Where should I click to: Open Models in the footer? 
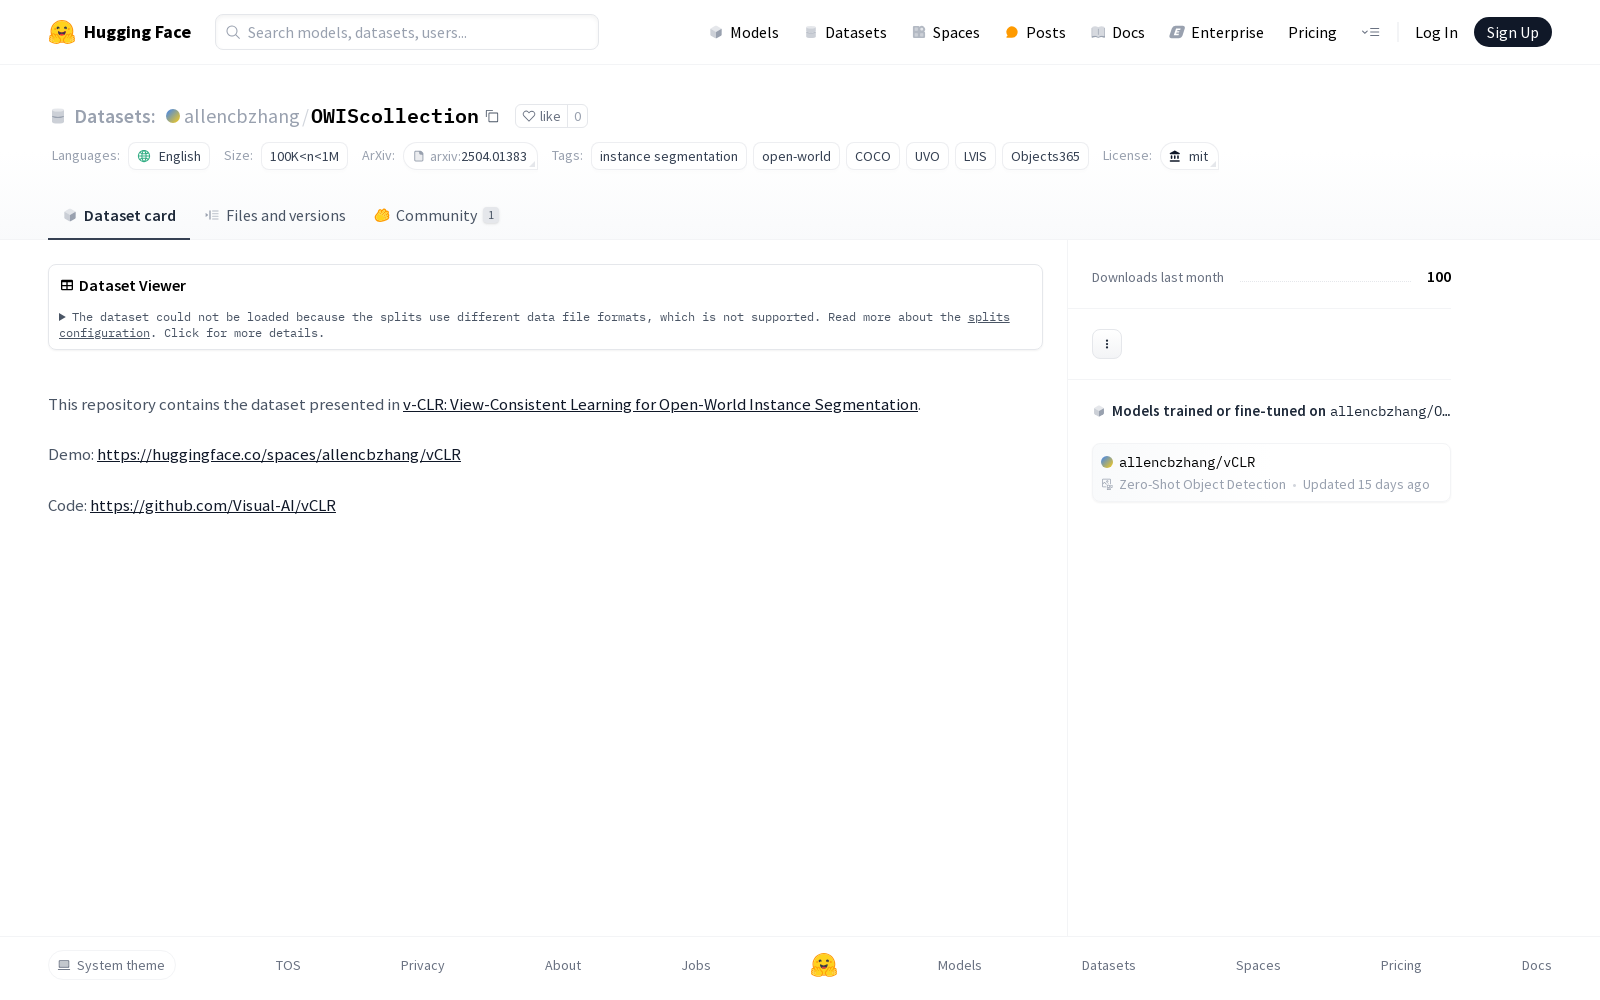click(x=960, y=965)
